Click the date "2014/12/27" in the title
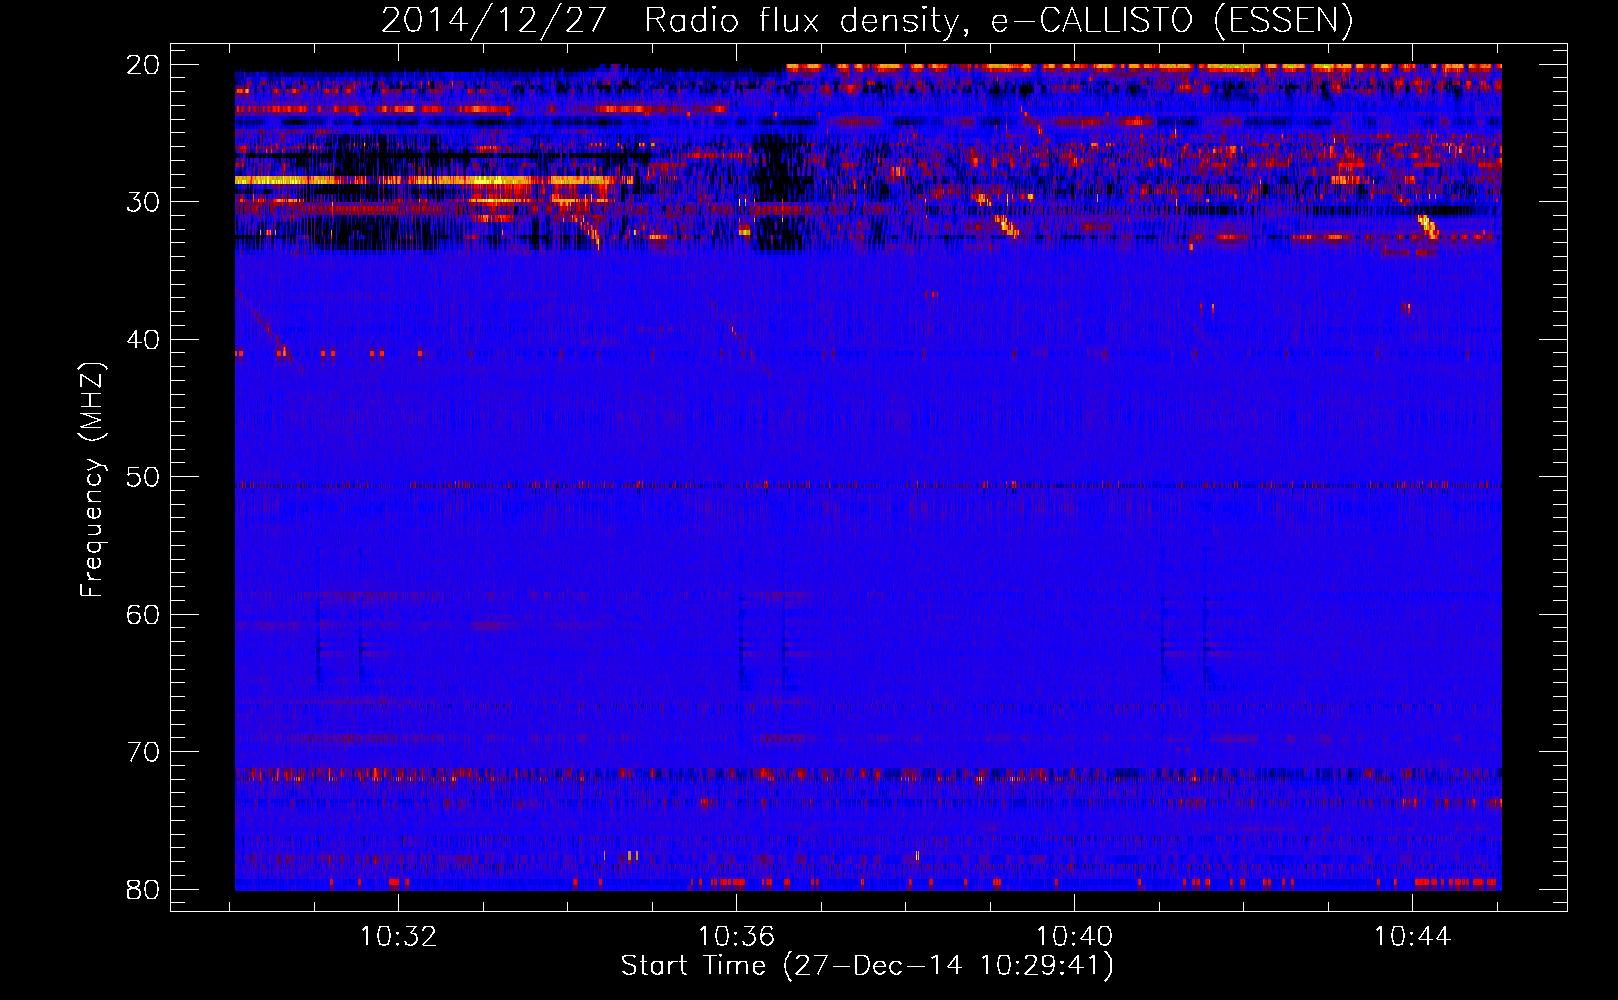The height and width of the screenshot is (1000, 1618). (494, 21)
